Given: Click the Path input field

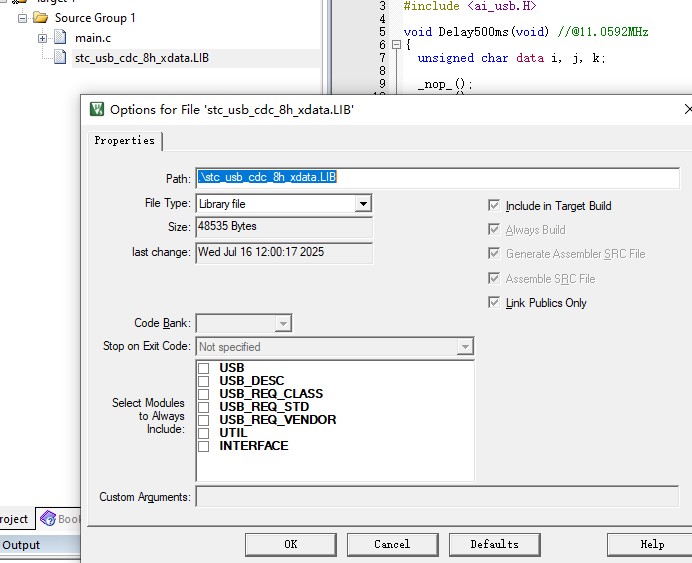Looking at the screenshot, I should point(436,177).
